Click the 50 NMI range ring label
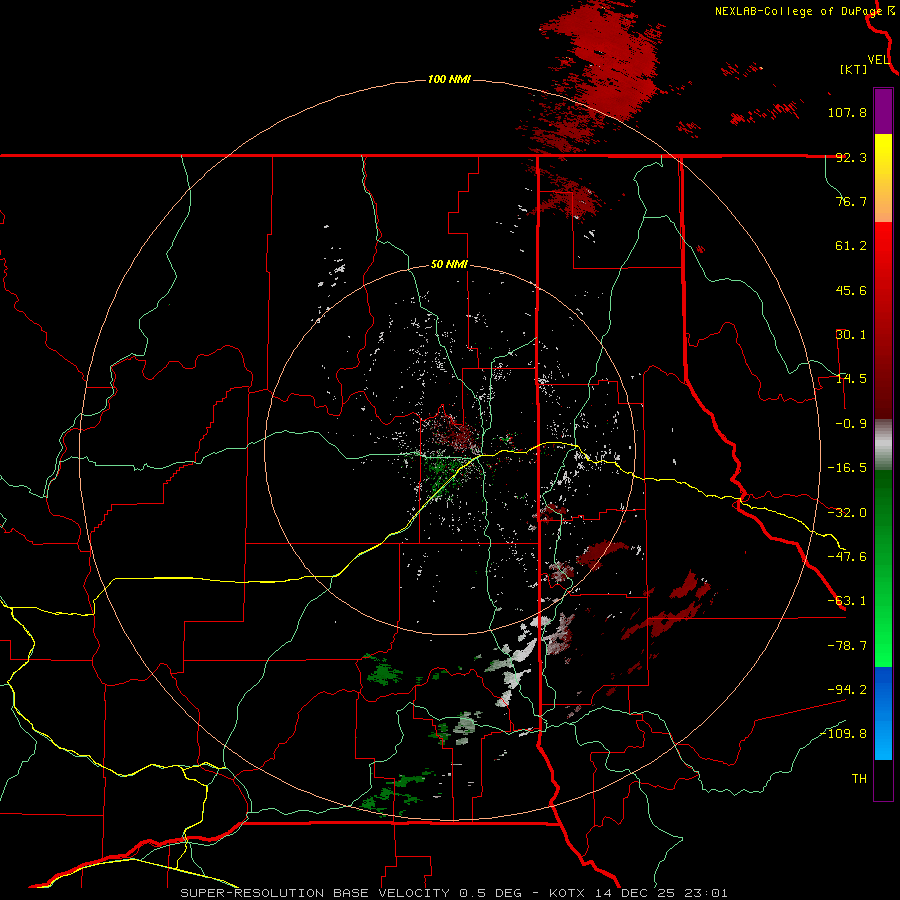 coord(449,265)
